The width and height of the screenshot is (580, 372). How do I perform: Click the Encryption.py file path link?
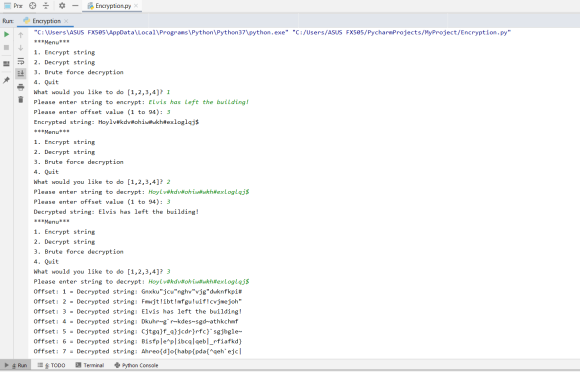point(401,33)
